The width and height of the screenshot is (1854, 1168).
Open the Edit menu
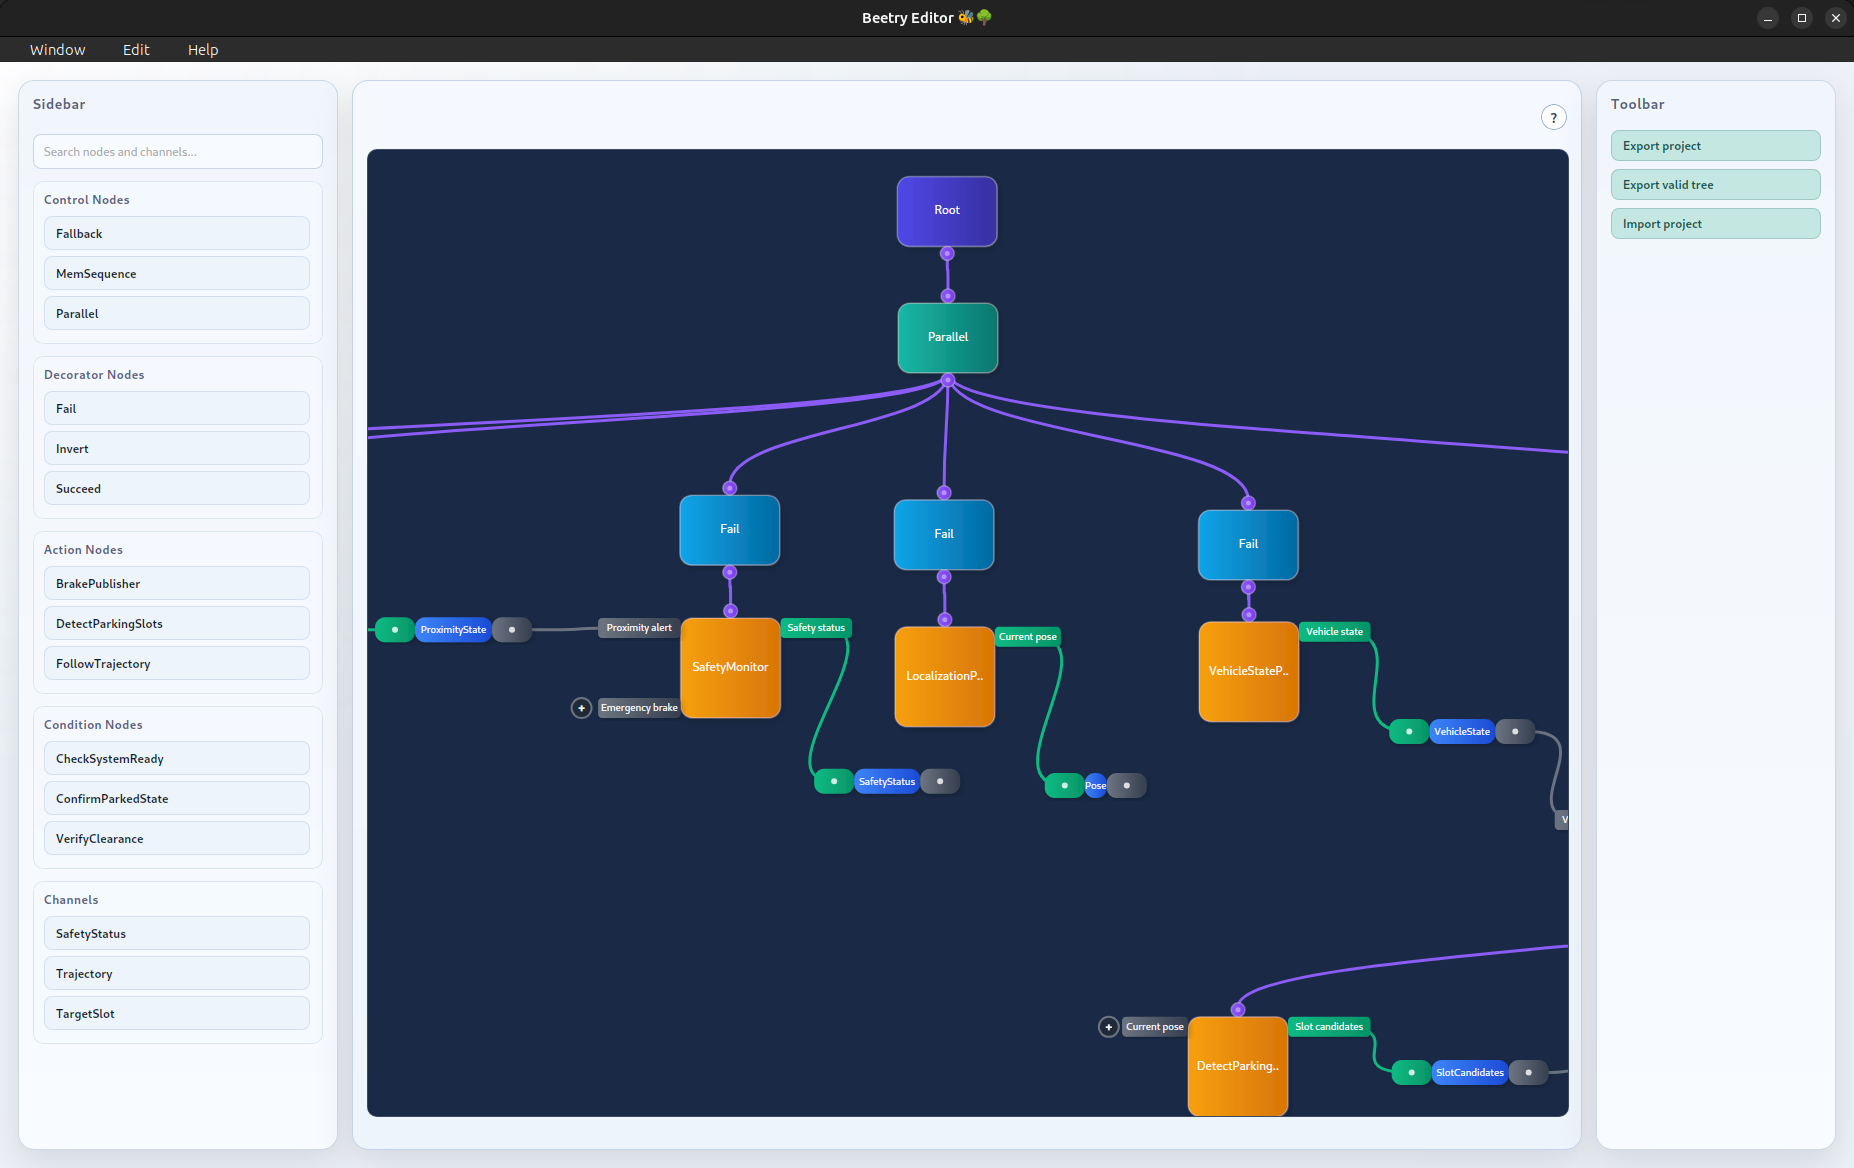[136, 50]
